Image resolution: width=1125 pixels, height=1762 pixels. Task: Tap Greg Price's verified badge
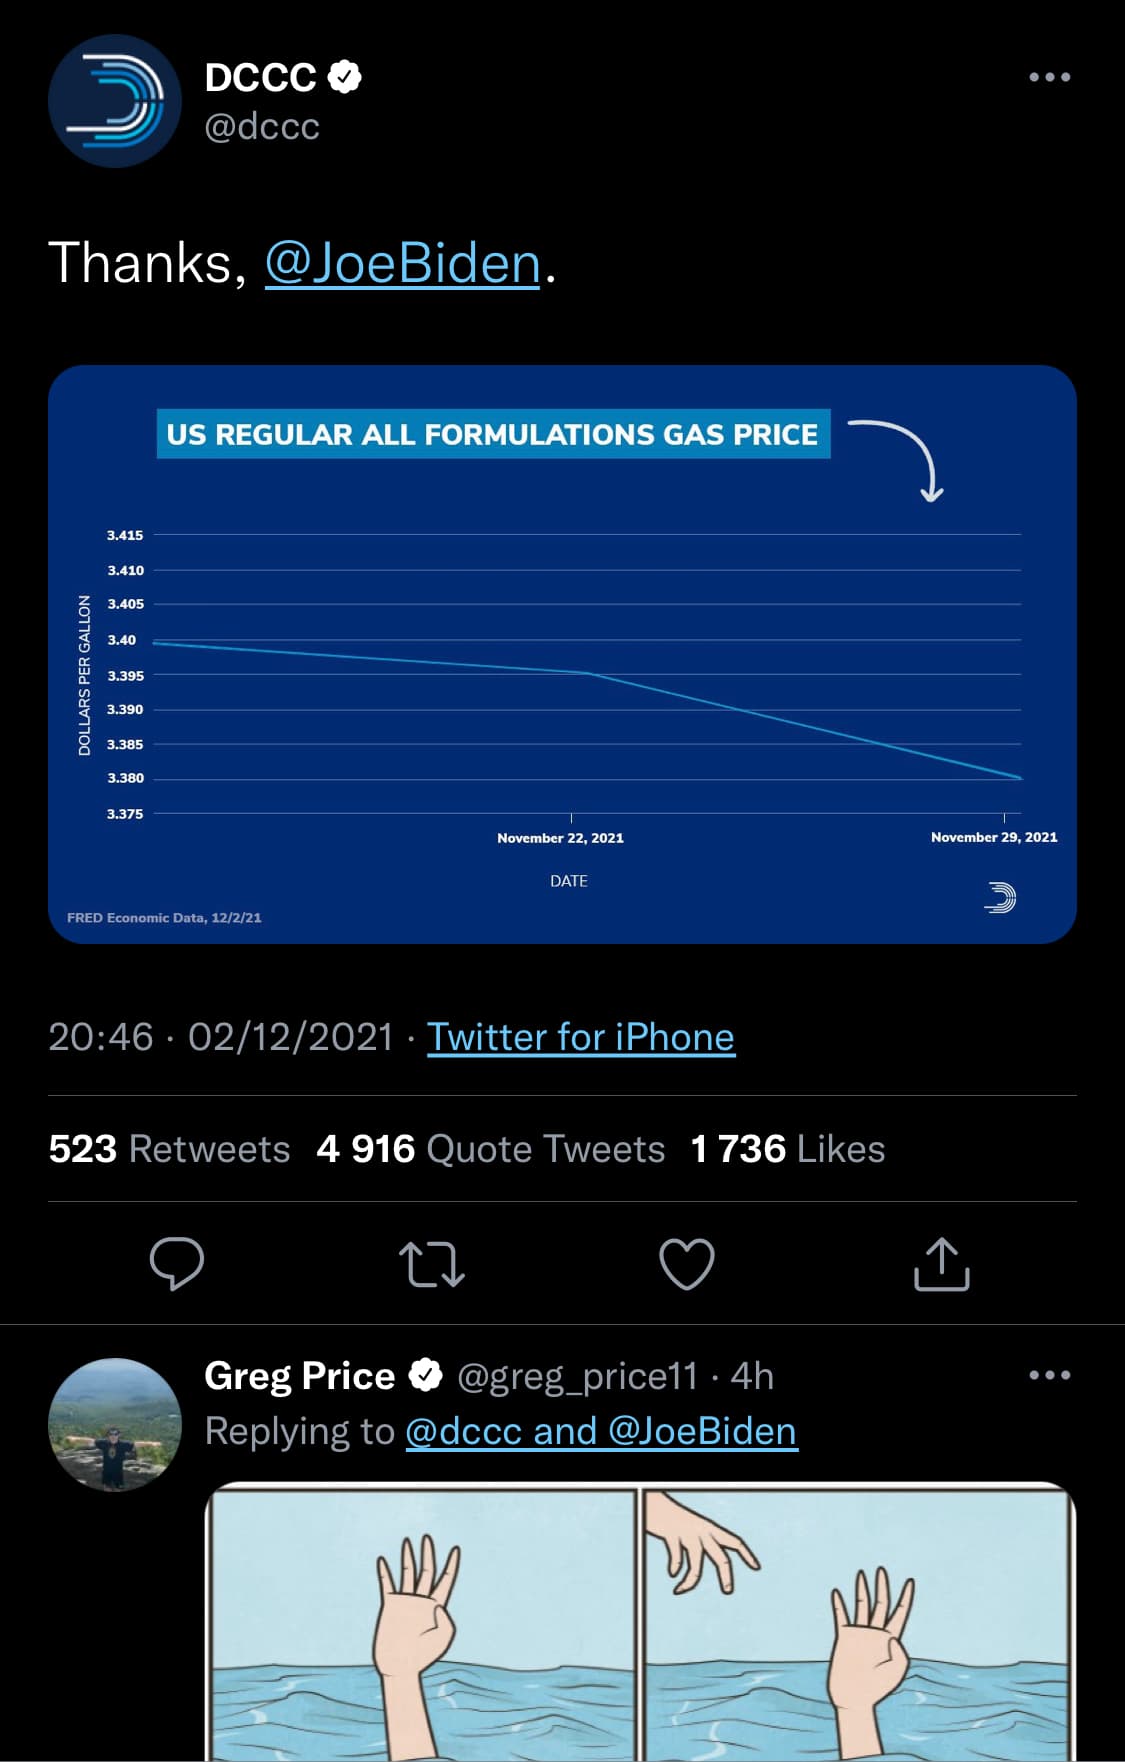click(x=427, y=1375)
